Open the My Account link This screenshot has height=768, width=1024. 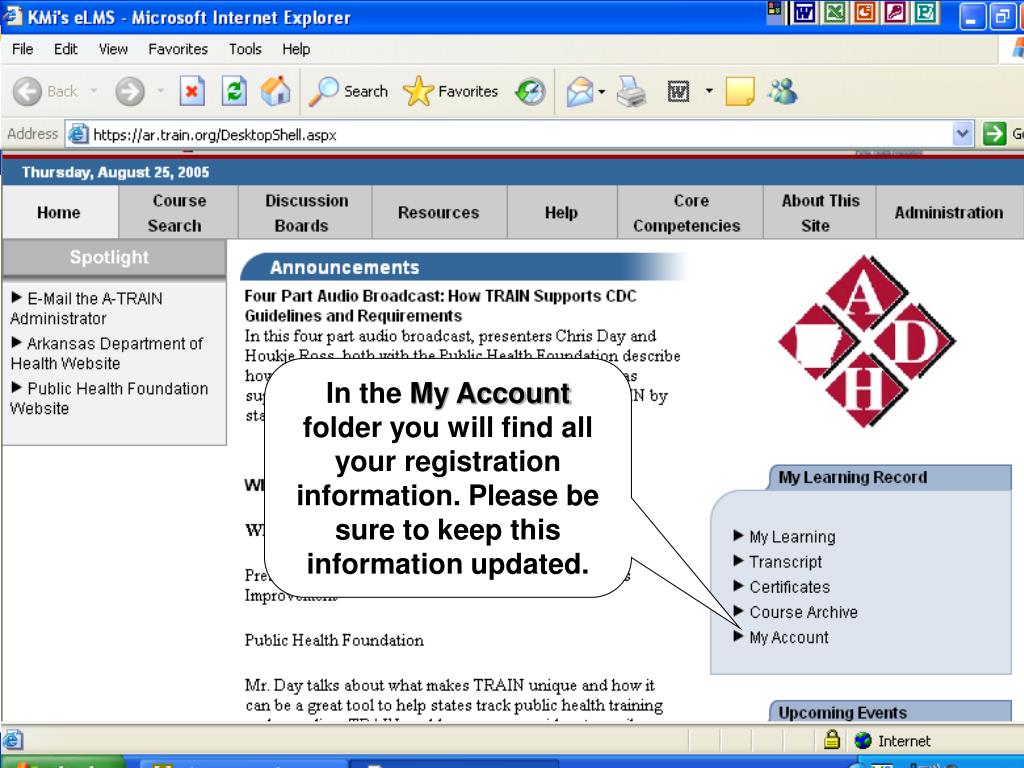[x=788, y=637]
